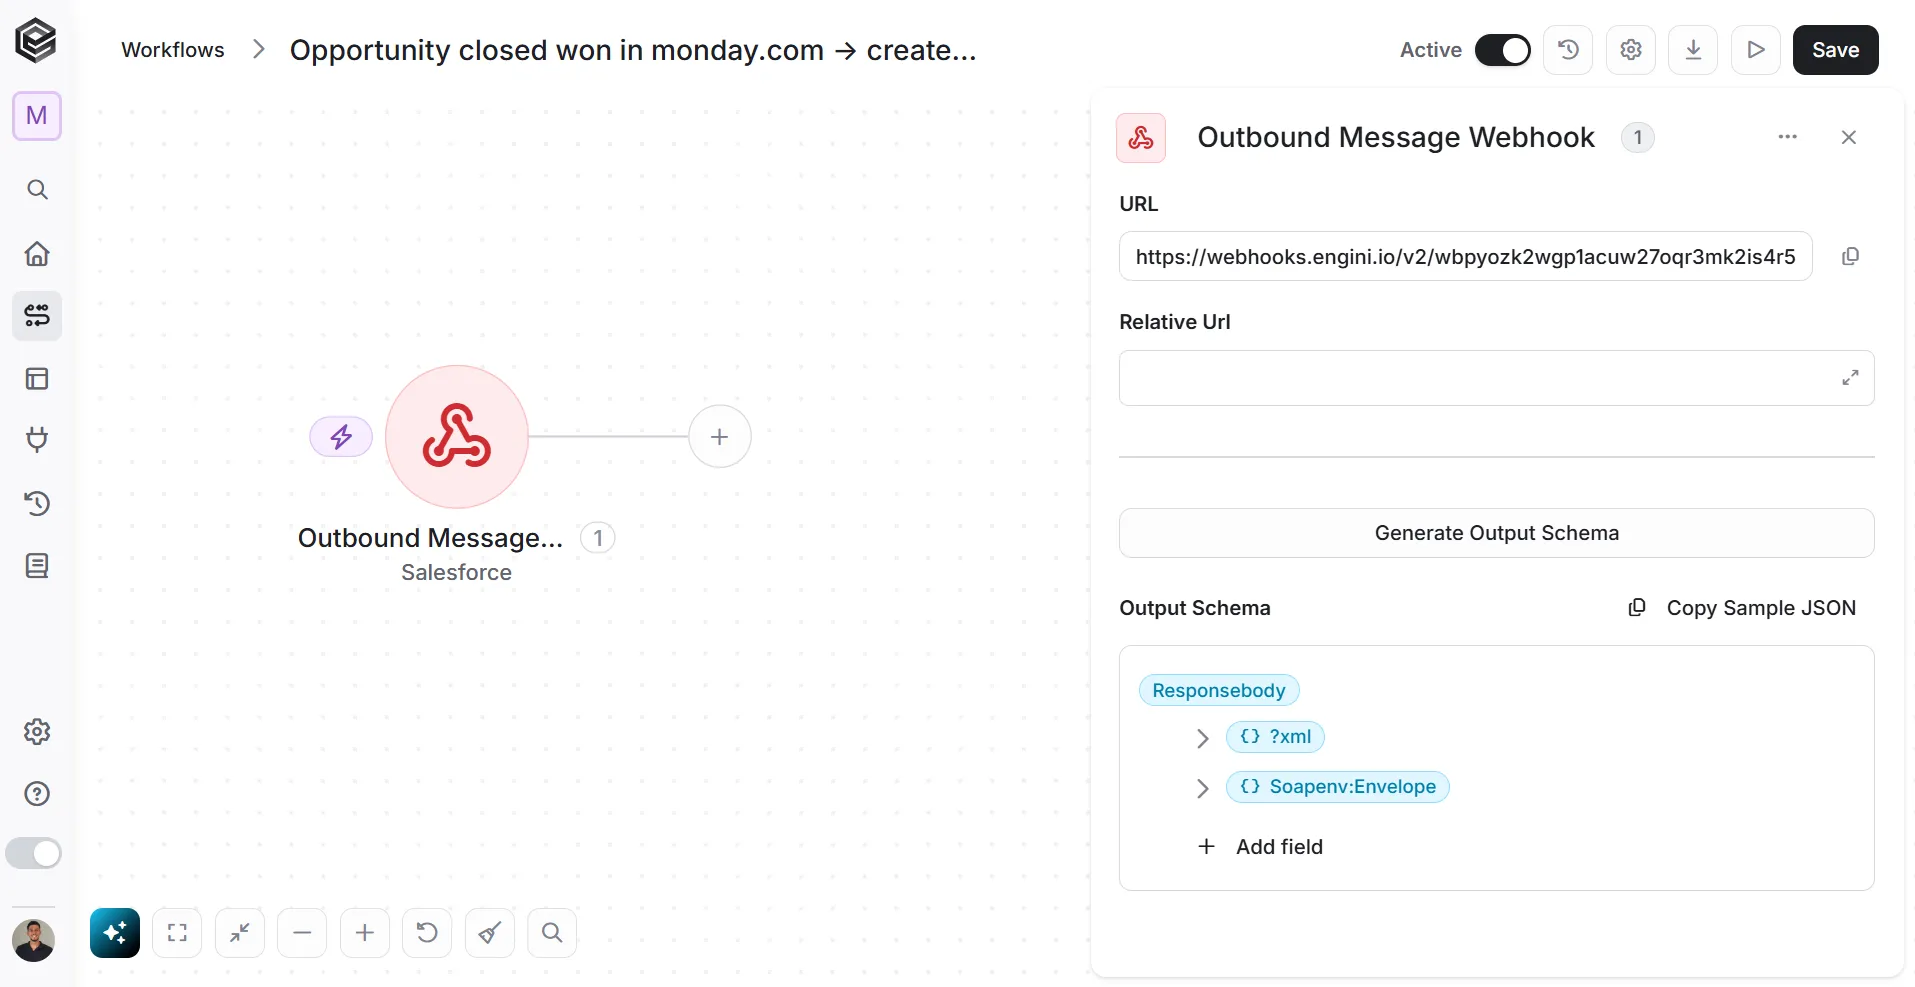Expand the Relative Url field editor
The width and height of the screenshot is (1915, 987).
1850,378
